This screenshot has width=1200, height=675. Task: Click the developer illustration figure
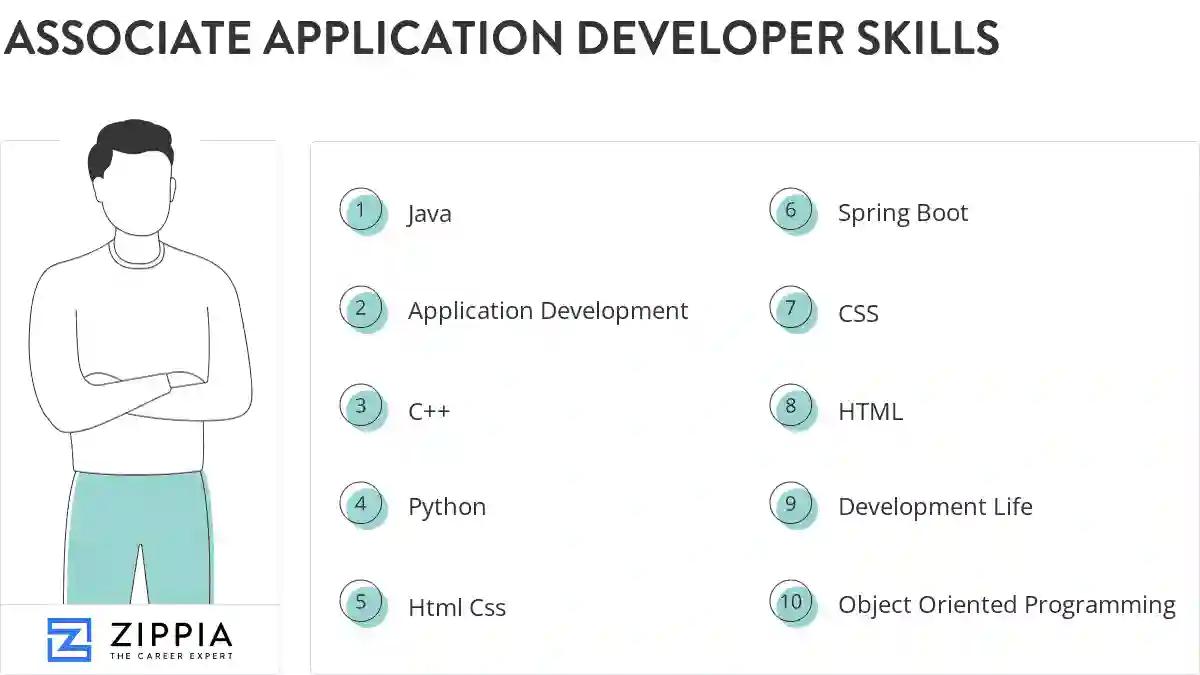(x=139, y=330)
